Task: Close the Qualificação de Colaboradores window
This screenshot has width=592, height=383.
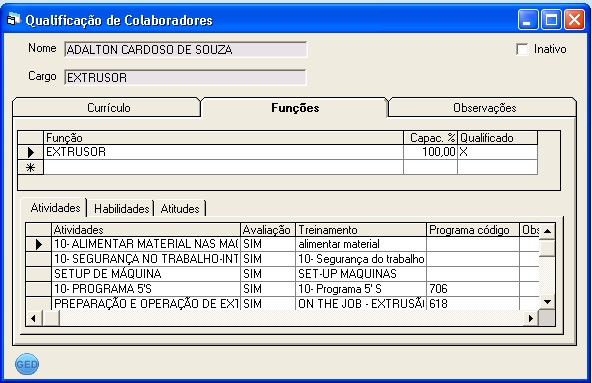Action: [x=574, y=20]
